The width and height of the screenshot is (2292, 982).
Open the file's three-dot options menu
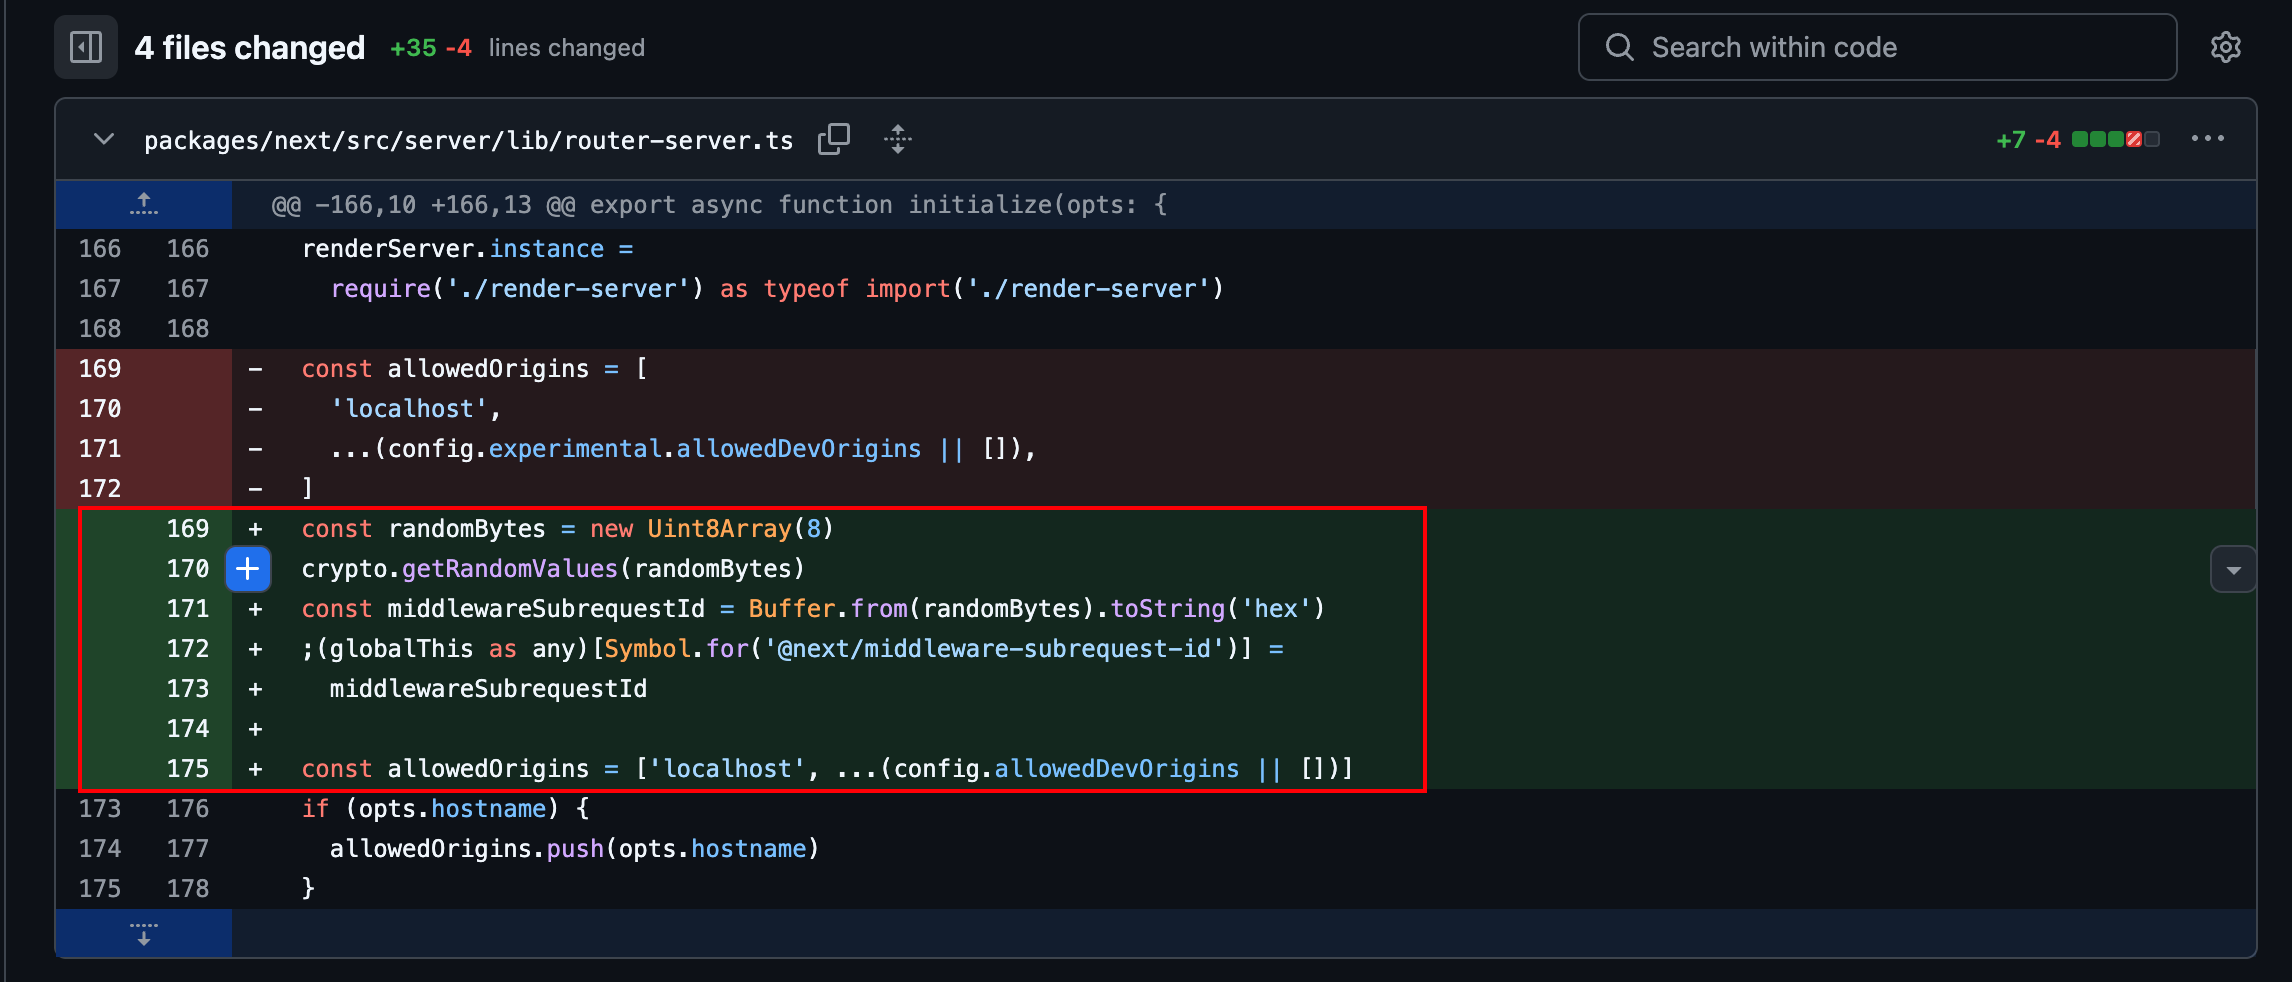coord(2207,139)
